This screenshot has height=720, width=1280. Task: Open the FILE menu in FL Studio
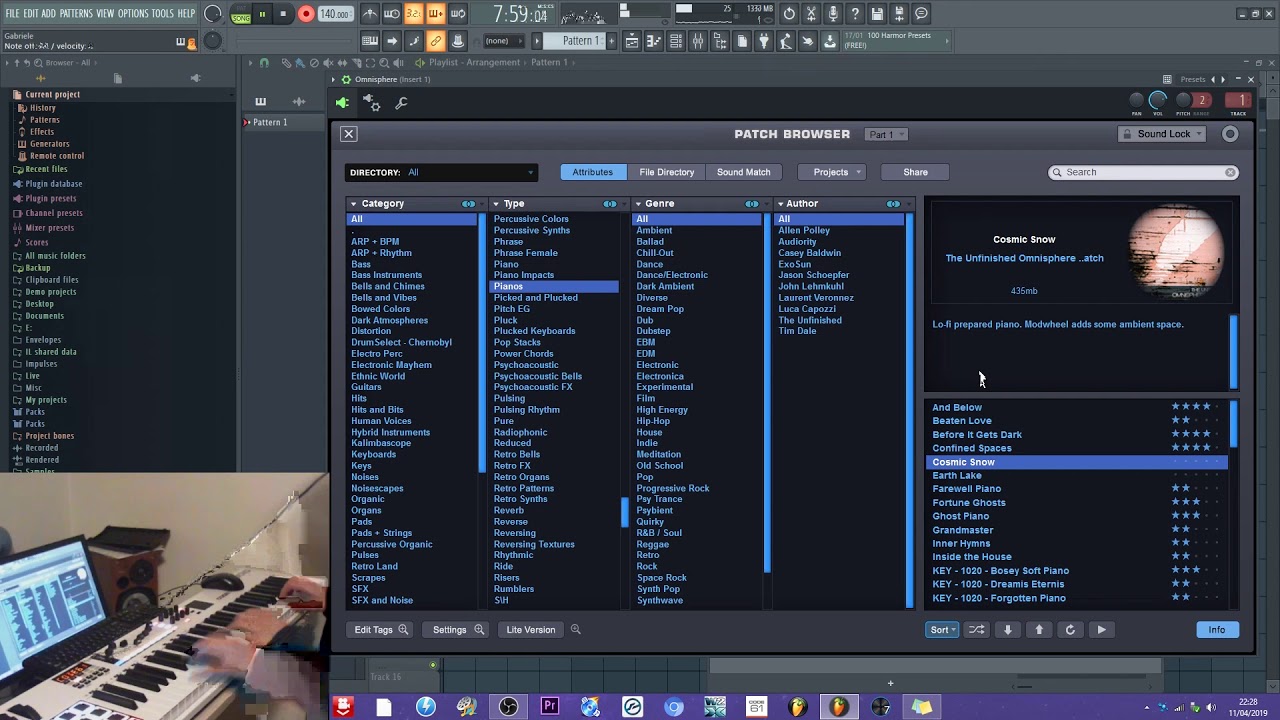[x=13, y=14]
